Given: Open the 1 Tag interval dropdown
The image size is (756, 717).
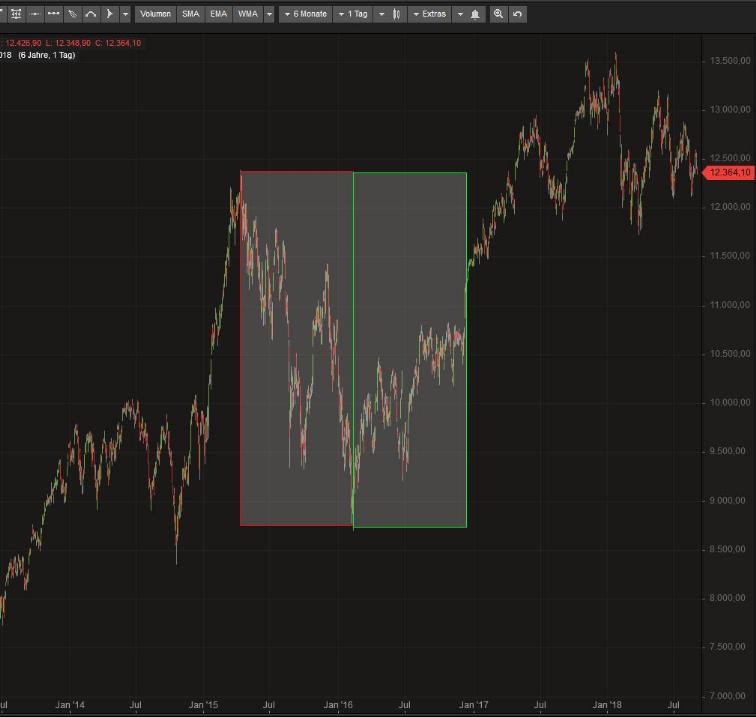Looking at the screenshot, I should pyautogui.click(x=353, y=14).
